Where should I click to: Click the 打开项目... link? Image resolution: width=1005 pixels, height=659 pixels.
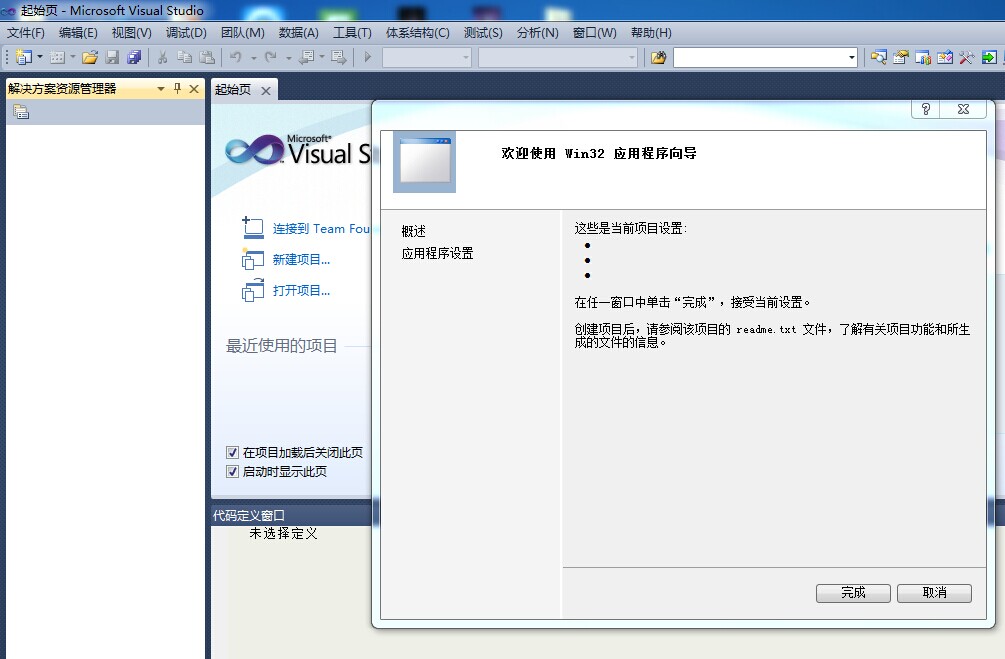click(x=301, y=290)
